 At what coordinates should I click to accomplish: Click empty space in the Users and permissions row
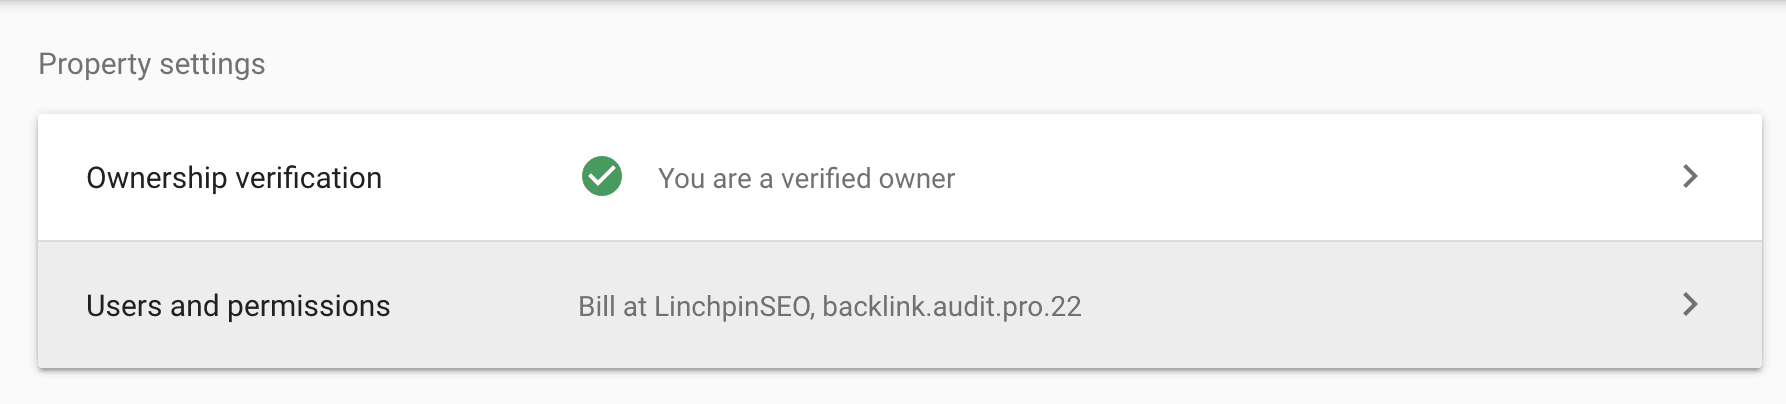(1380, 305)
